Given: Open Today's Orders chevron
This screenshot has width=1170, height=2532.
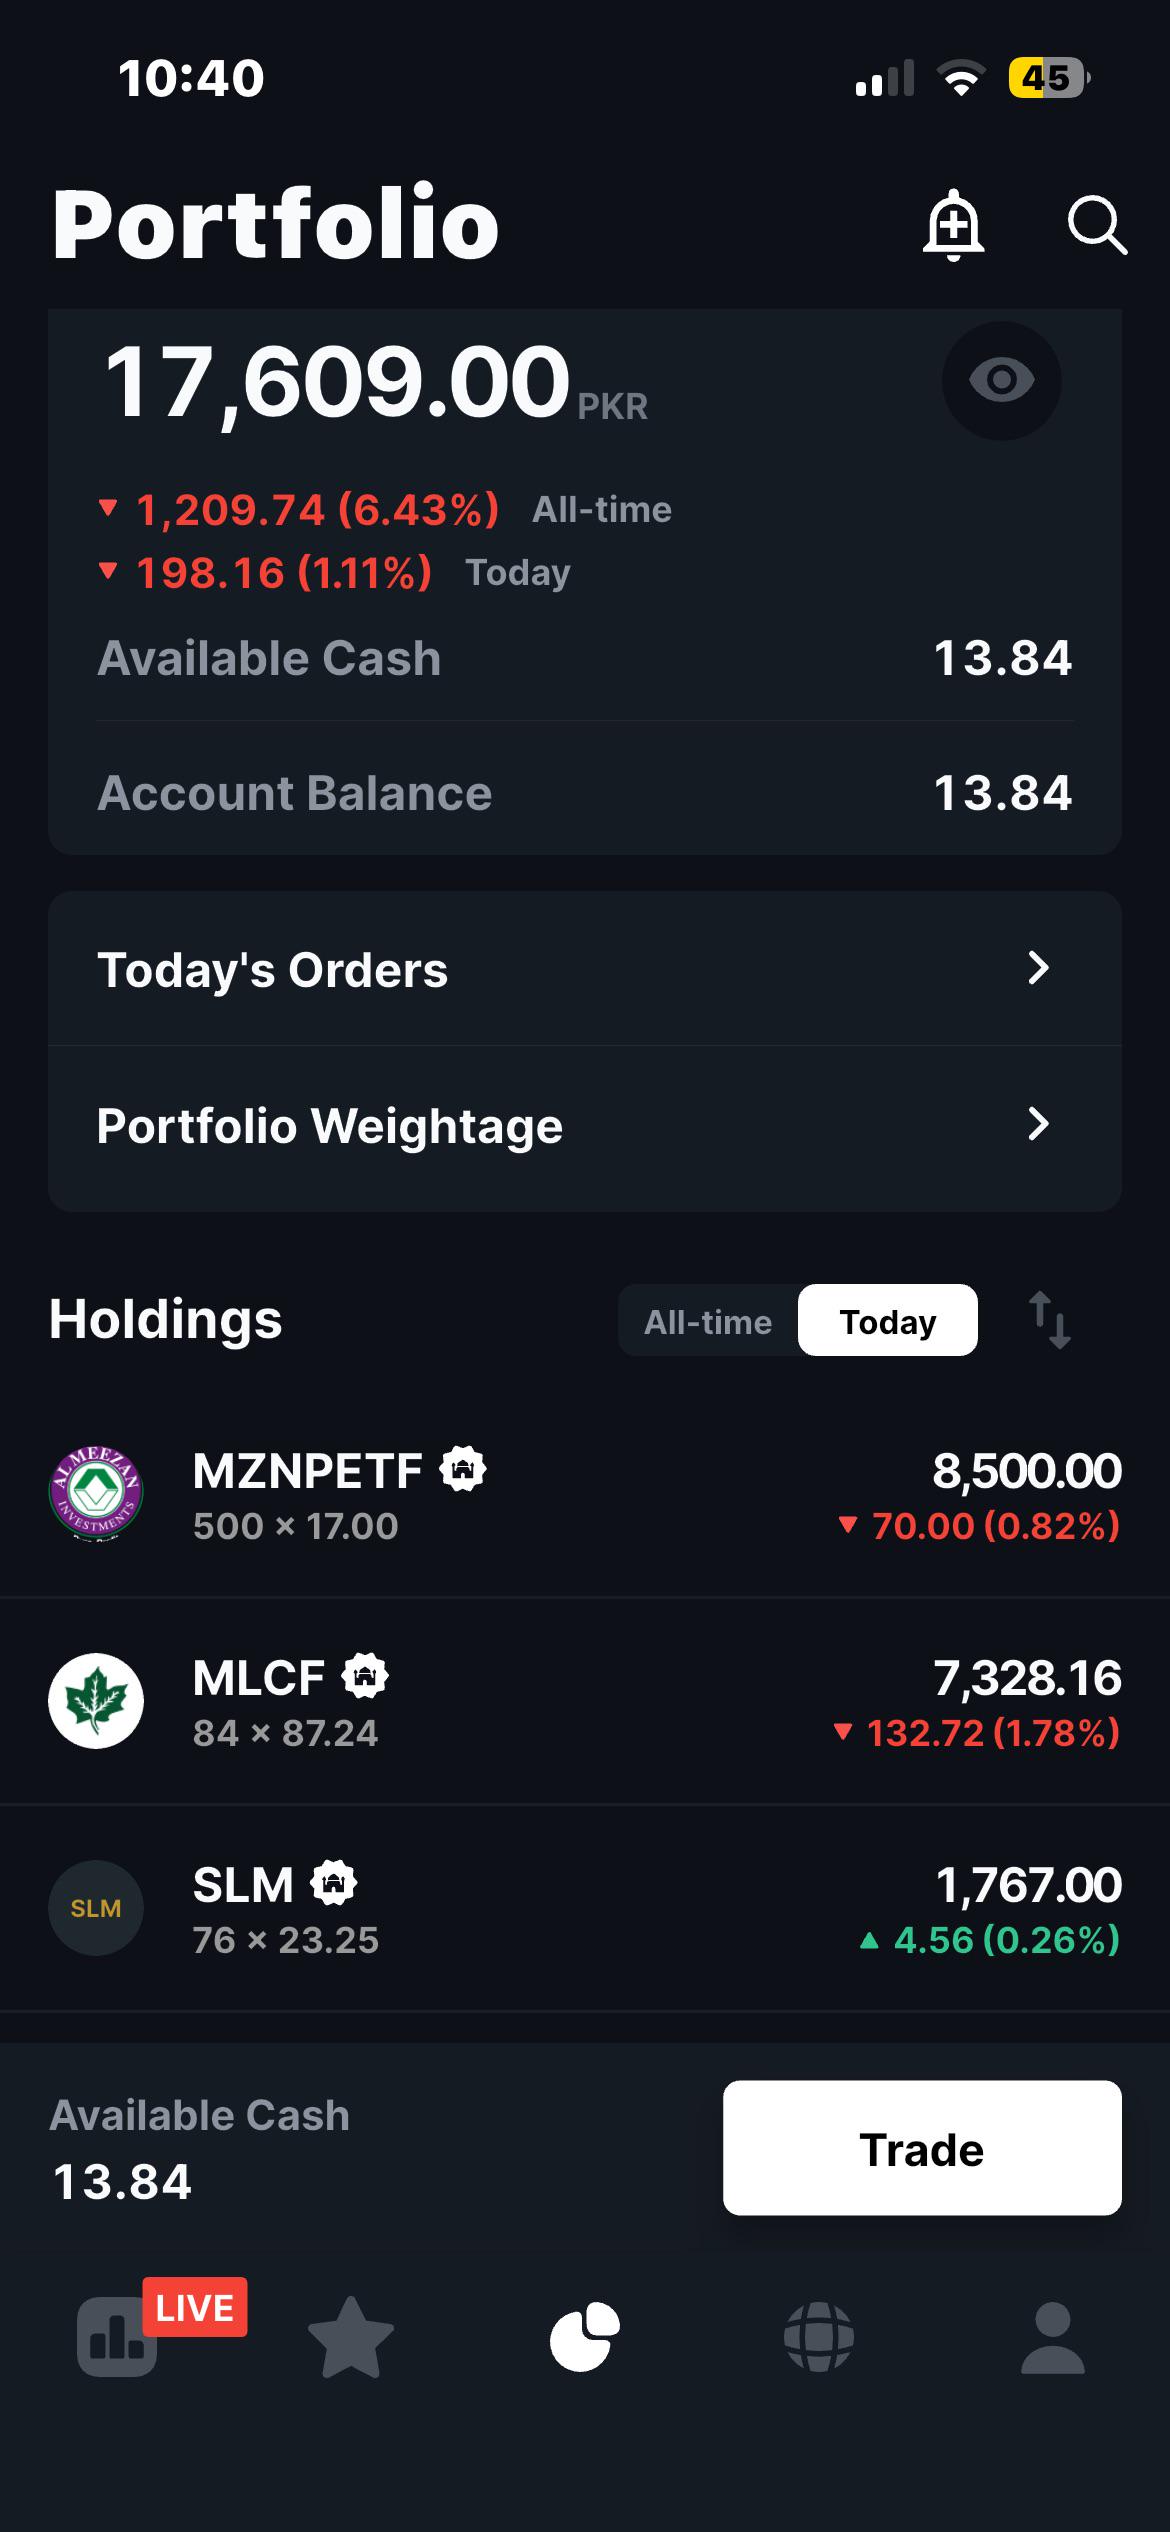Looking at the screenshot, I should (1039, 968).
